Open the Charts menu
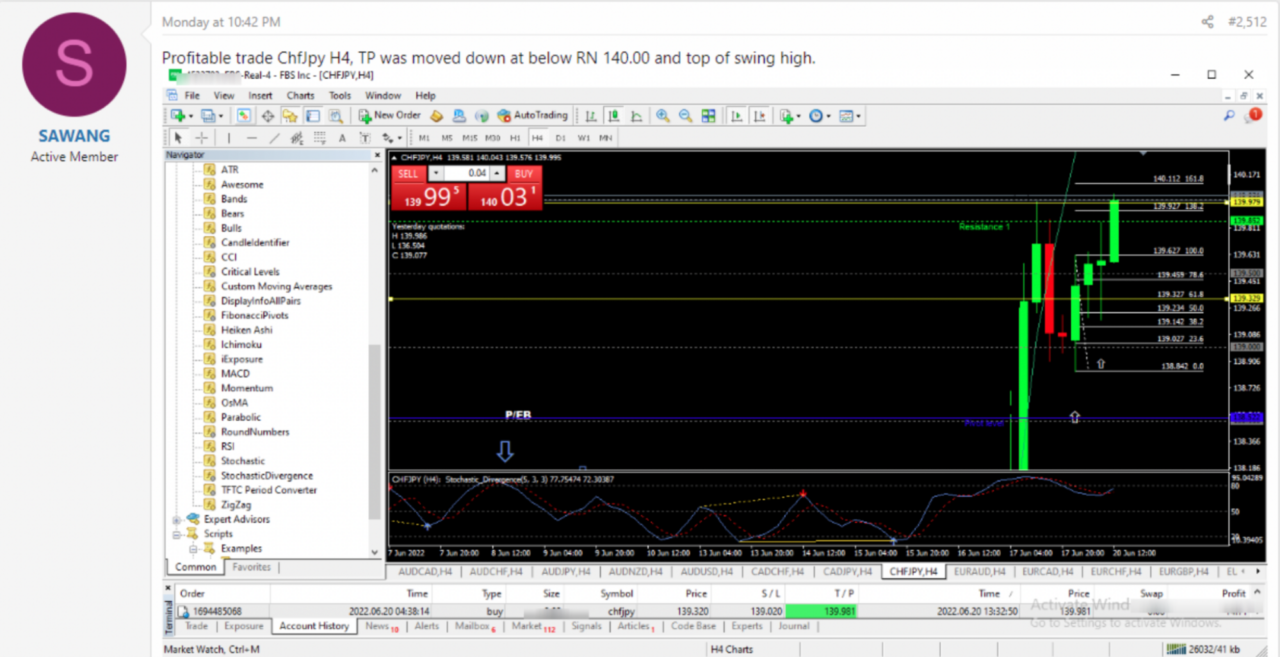This screenshot has width=1280, height=657. [300, 95]
